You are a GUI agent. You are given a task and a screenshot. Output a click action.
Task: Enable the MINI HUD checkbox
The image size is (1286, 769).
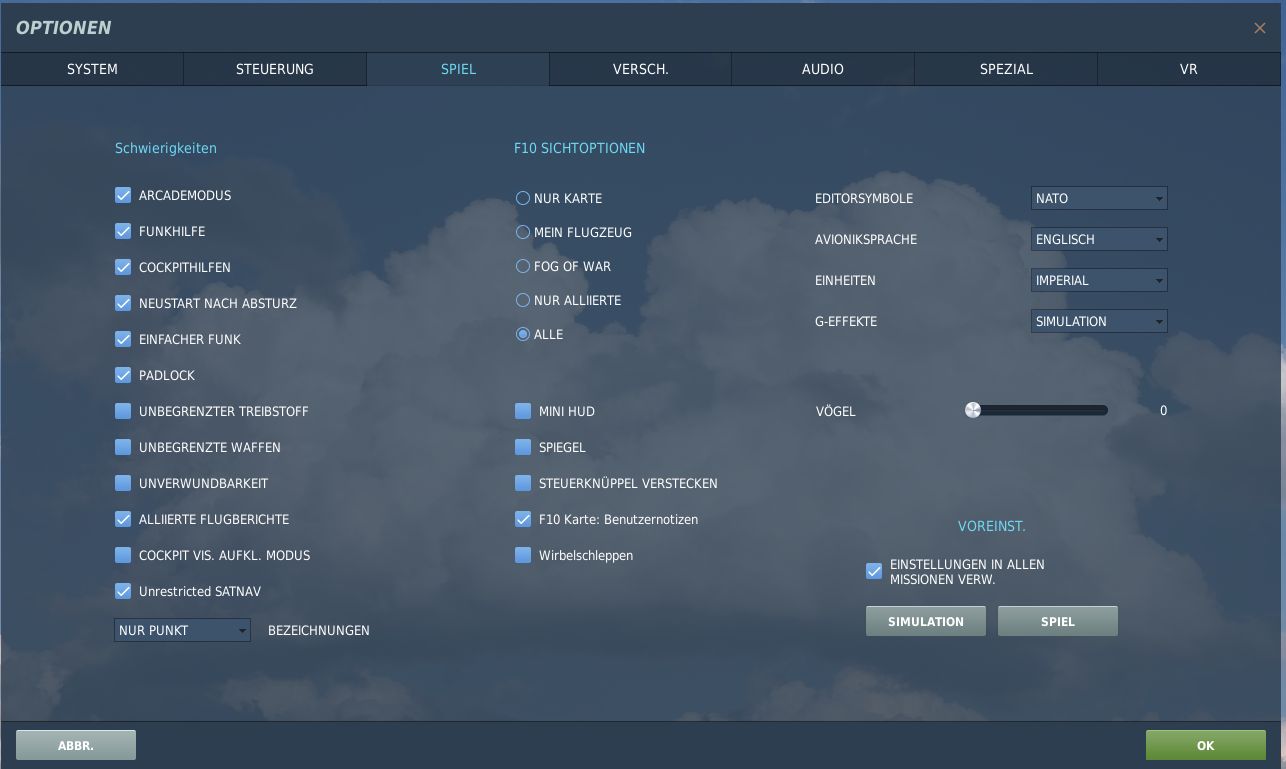523,411
